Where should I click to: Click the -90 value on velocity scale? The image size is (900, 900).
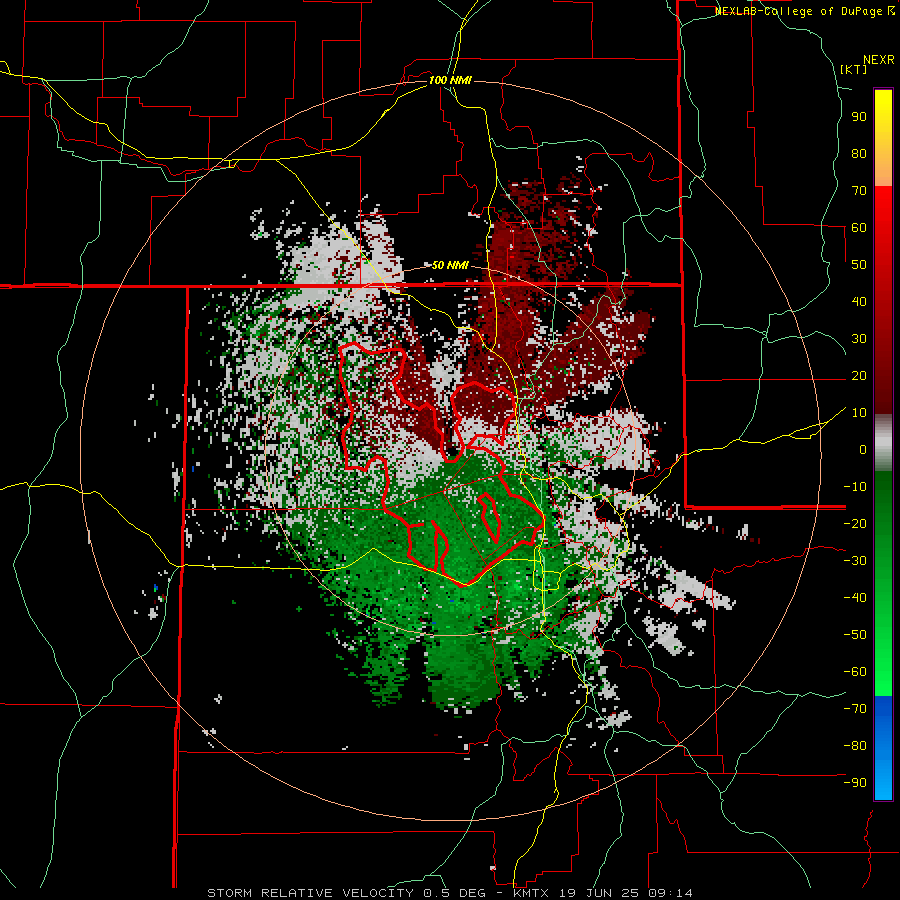point(855,783)
